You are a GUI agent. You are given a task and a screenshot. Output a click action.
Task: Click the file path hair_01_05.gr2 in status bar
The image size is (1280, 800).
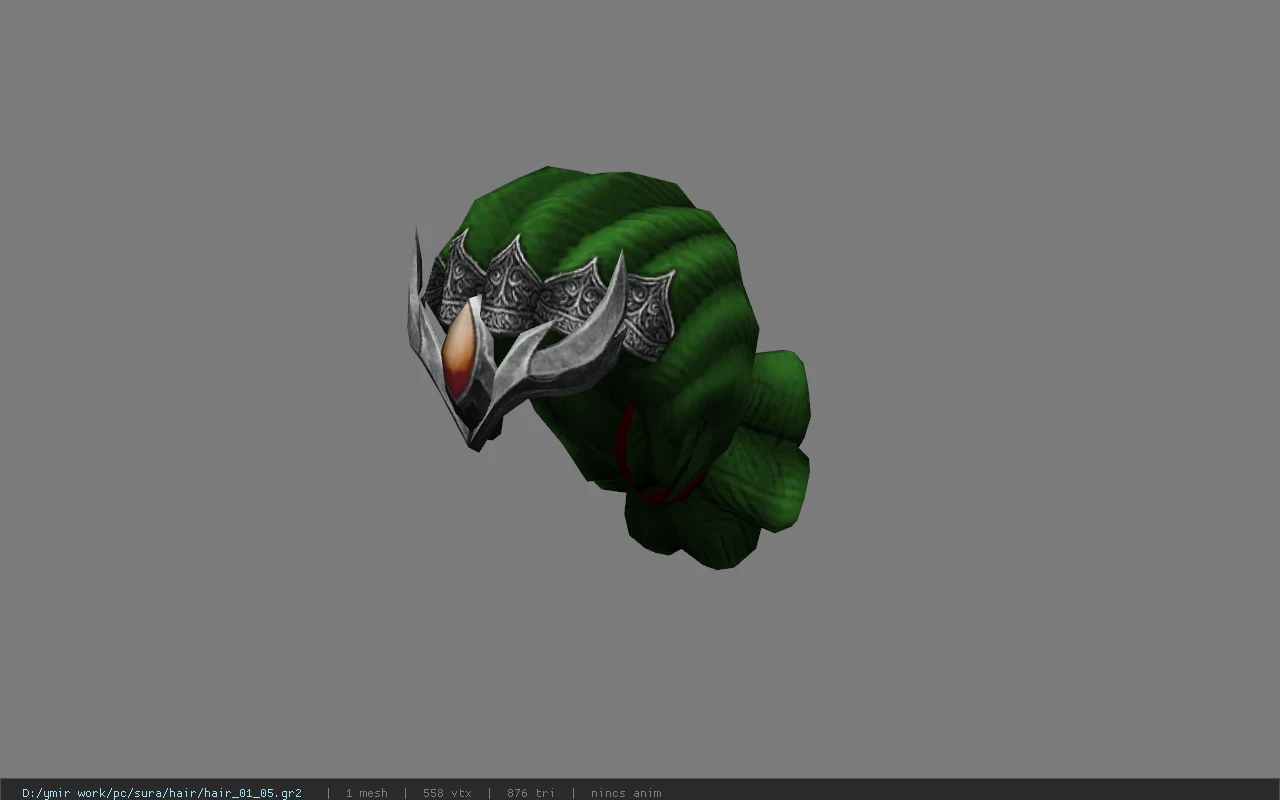pos(162,793)
